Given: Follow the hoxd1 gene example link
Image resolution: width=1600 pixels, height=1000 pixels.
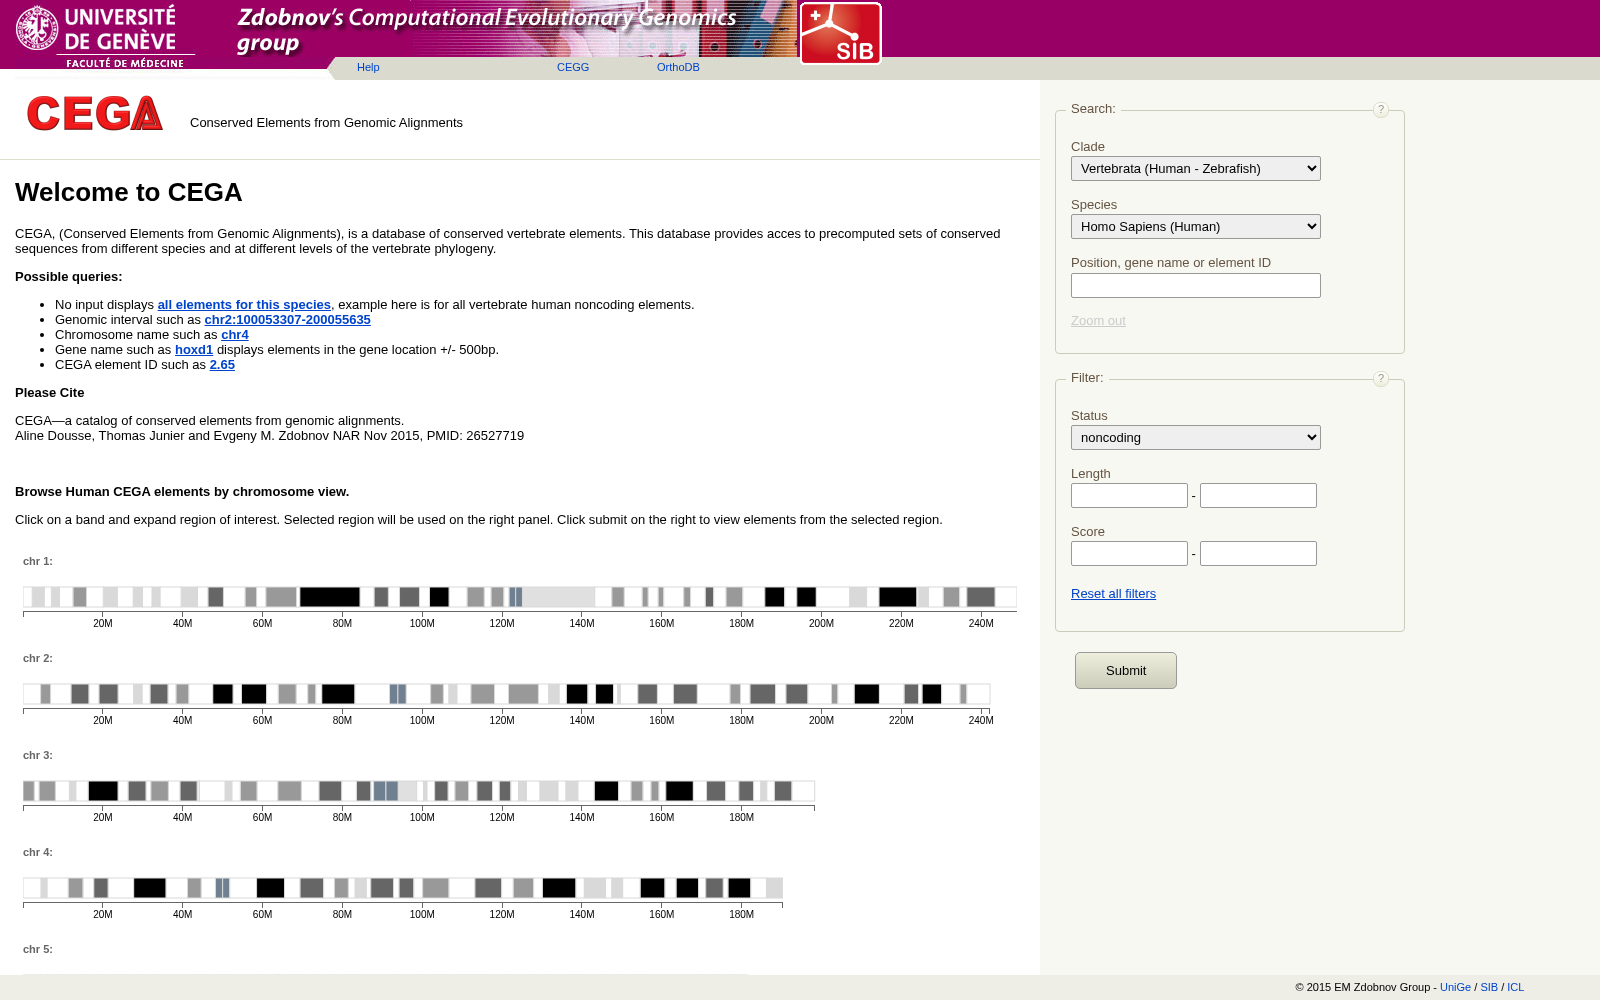Looking at the screenshot, I should (x=194, y=350).
